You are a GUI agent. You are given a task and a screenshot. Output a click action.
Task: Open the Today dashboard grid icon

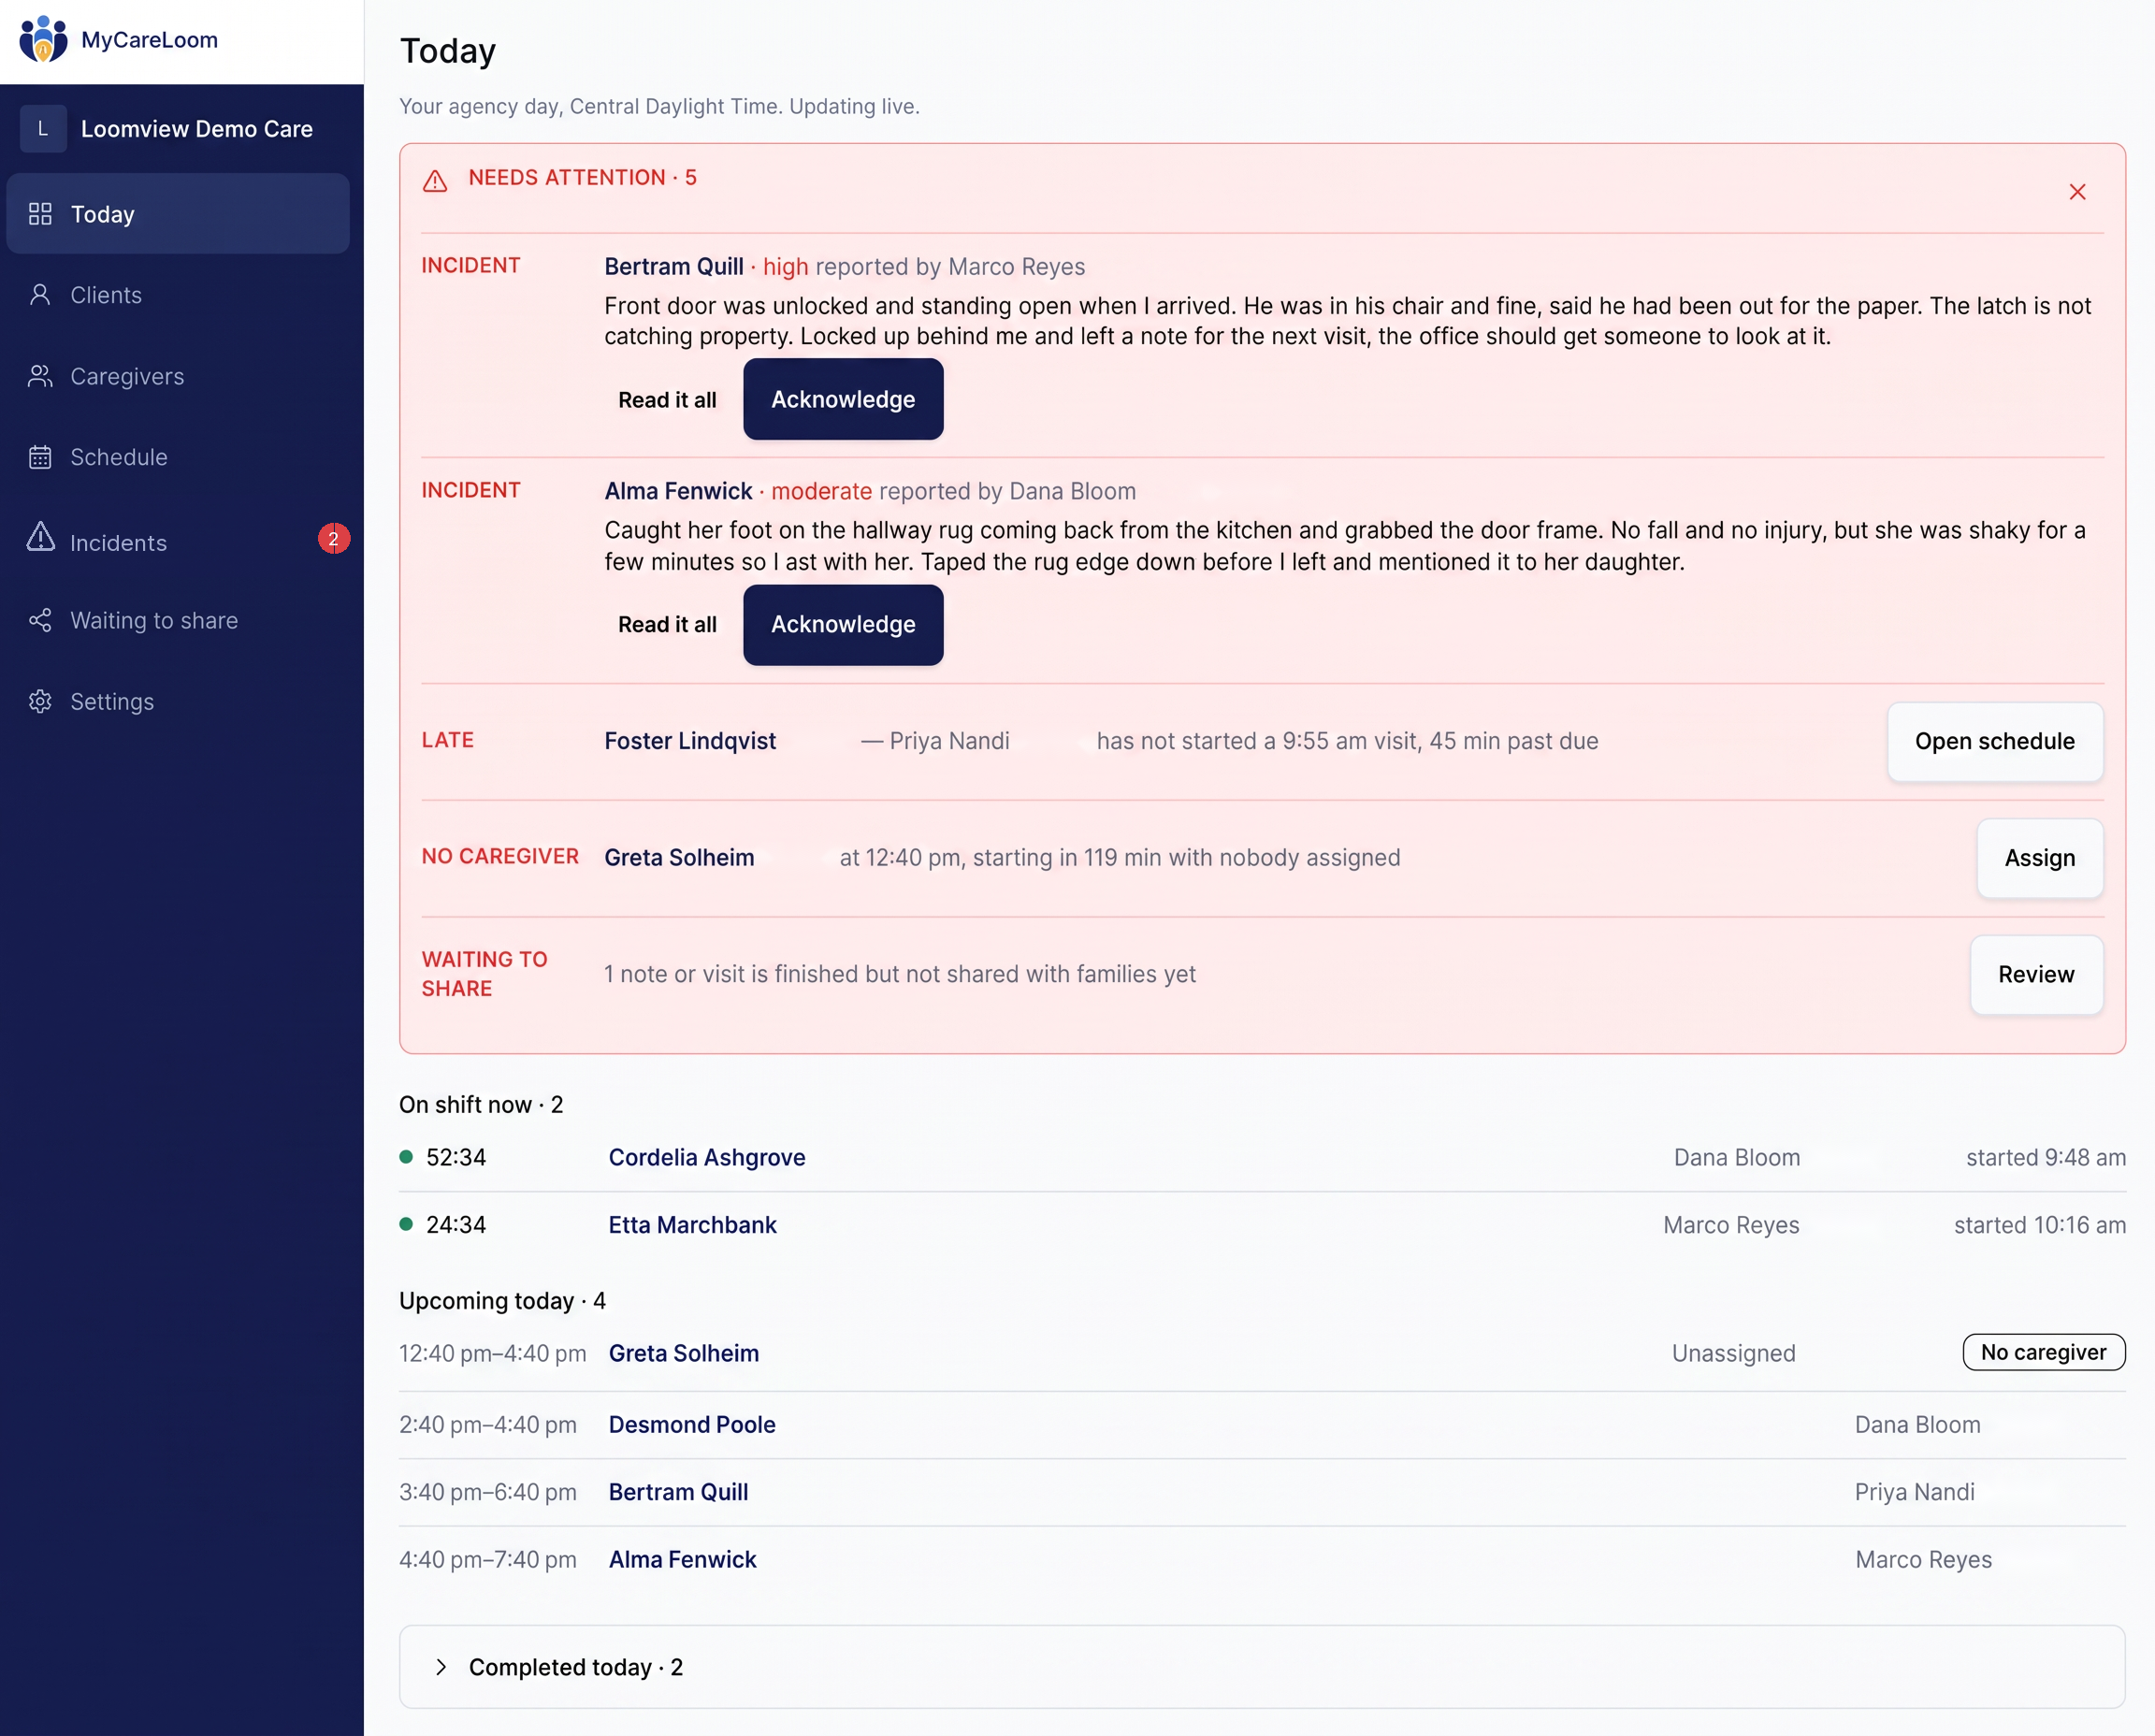40,214
